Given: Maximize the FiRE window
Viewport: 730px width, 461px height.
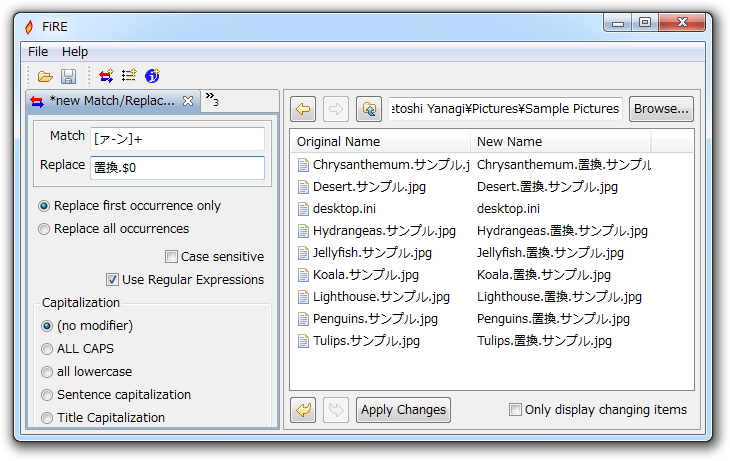Looking at the screenshot, I should pyautogui.click(x=645, y=23).
